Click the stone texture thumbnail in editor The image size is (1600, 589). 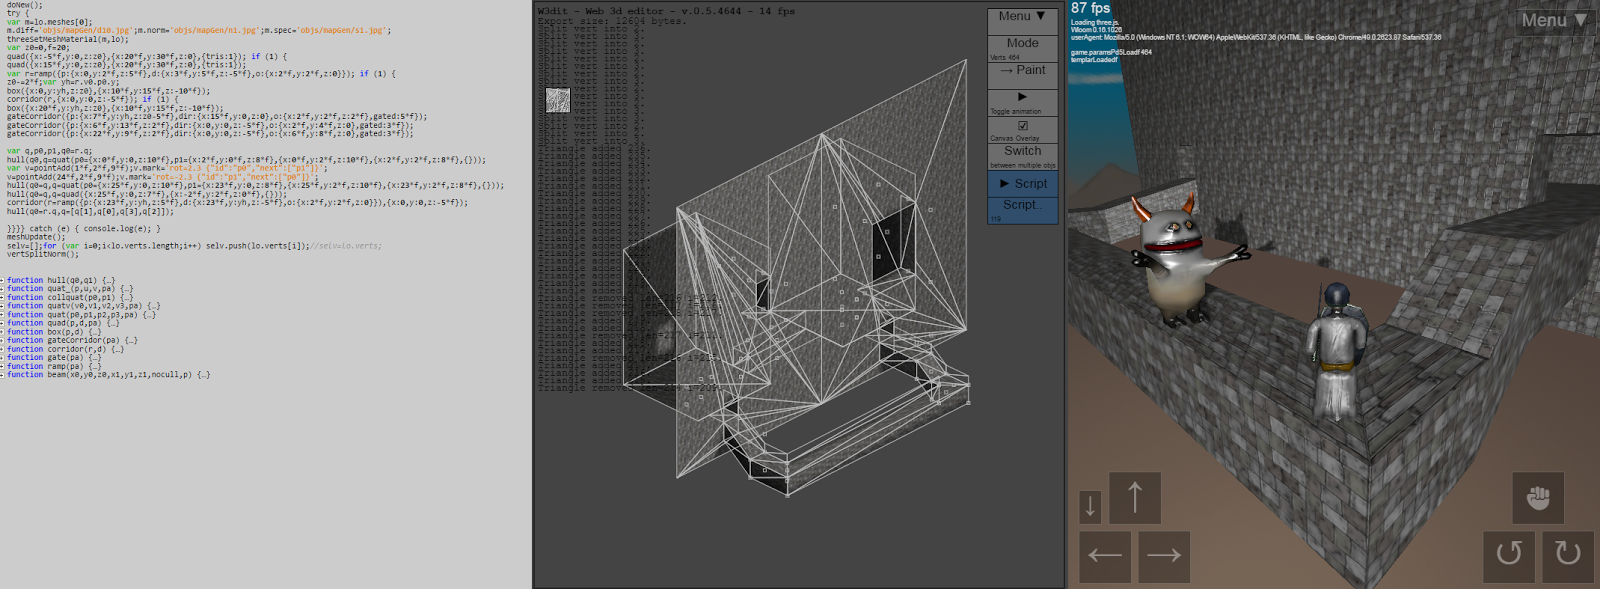click(558, 100)
